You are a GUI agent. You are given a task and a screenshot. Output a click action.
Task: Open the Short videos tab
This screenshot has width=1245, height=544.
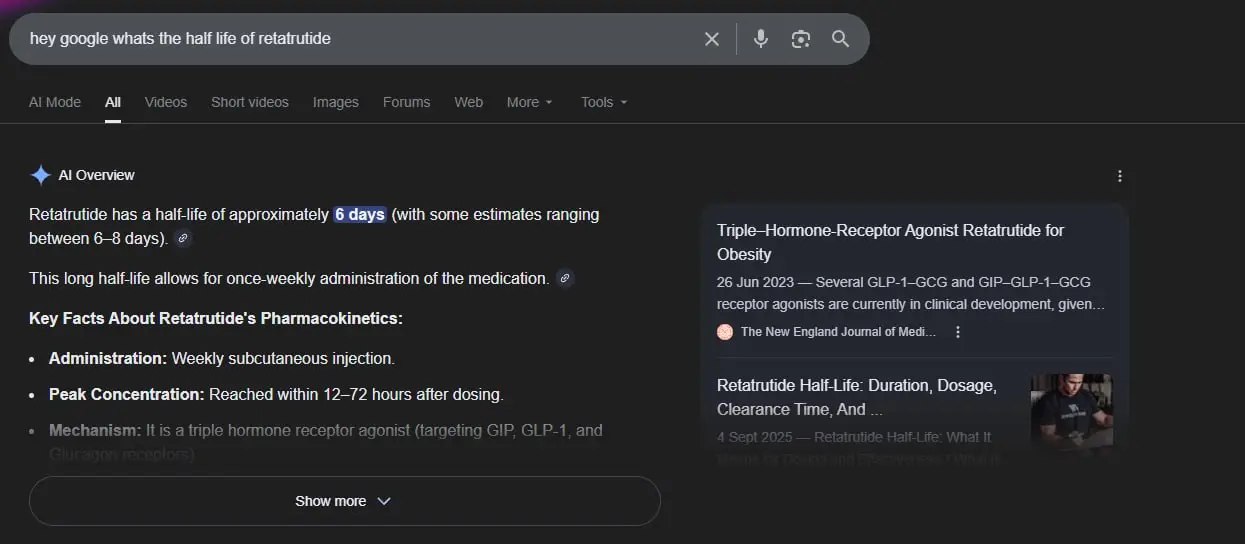click(x=250, y=102)
